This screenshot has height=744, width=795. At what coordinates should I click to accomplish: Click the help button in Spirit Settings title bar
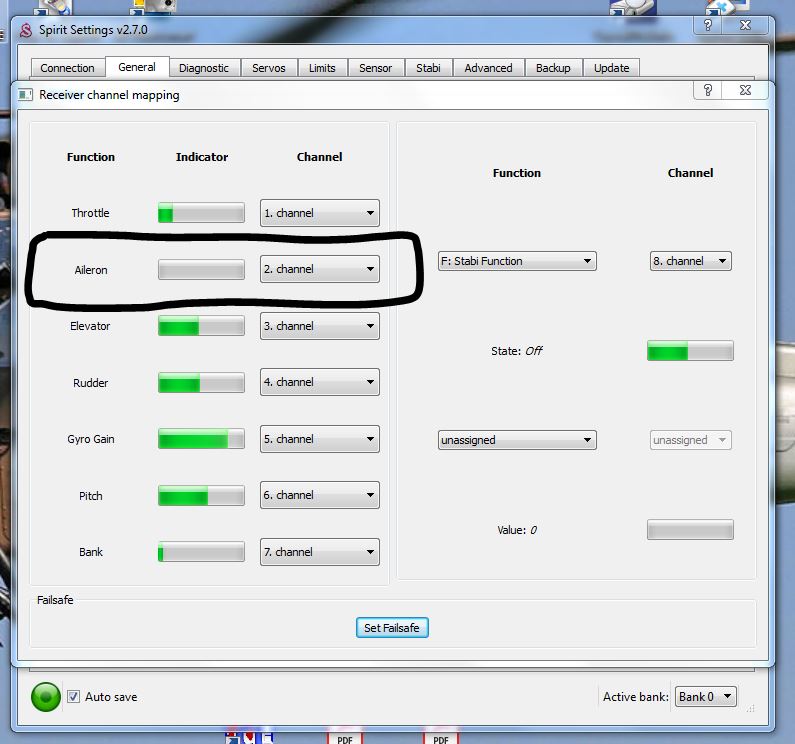708,27
